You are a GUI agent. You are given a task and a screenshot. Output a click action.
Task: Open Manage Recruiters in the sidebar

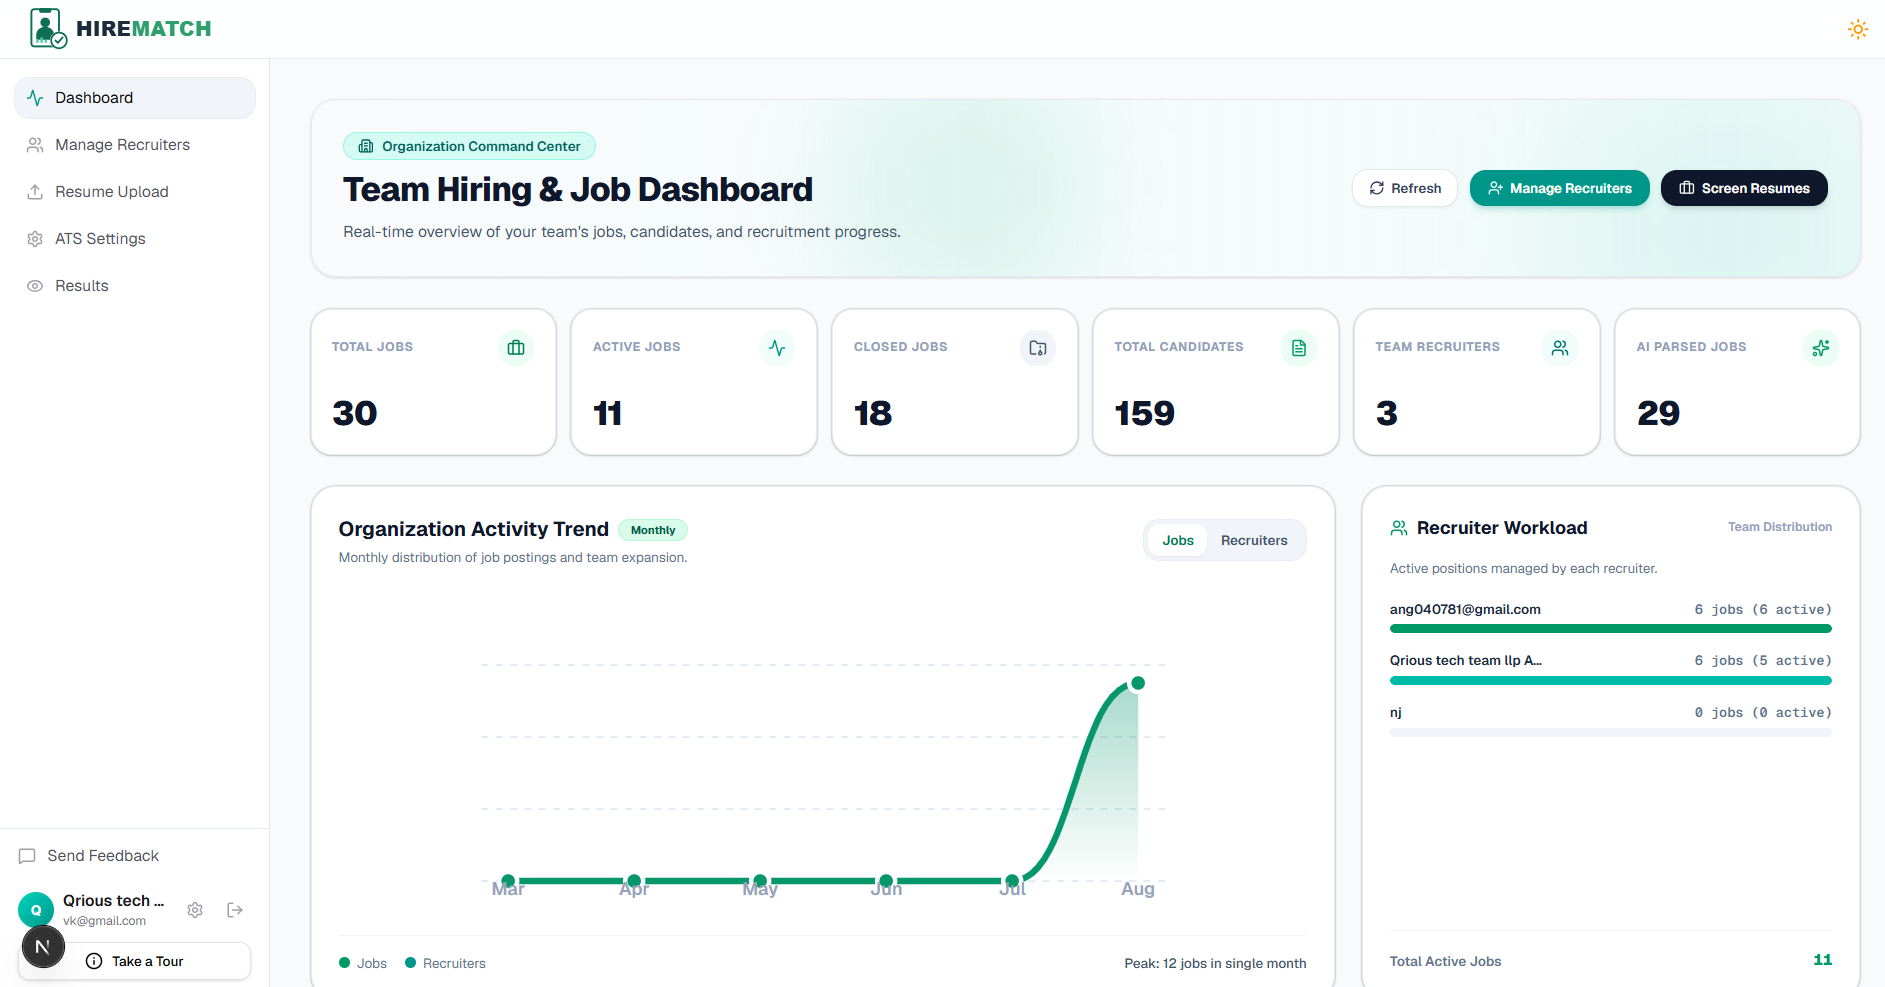(x=135, y=145)
